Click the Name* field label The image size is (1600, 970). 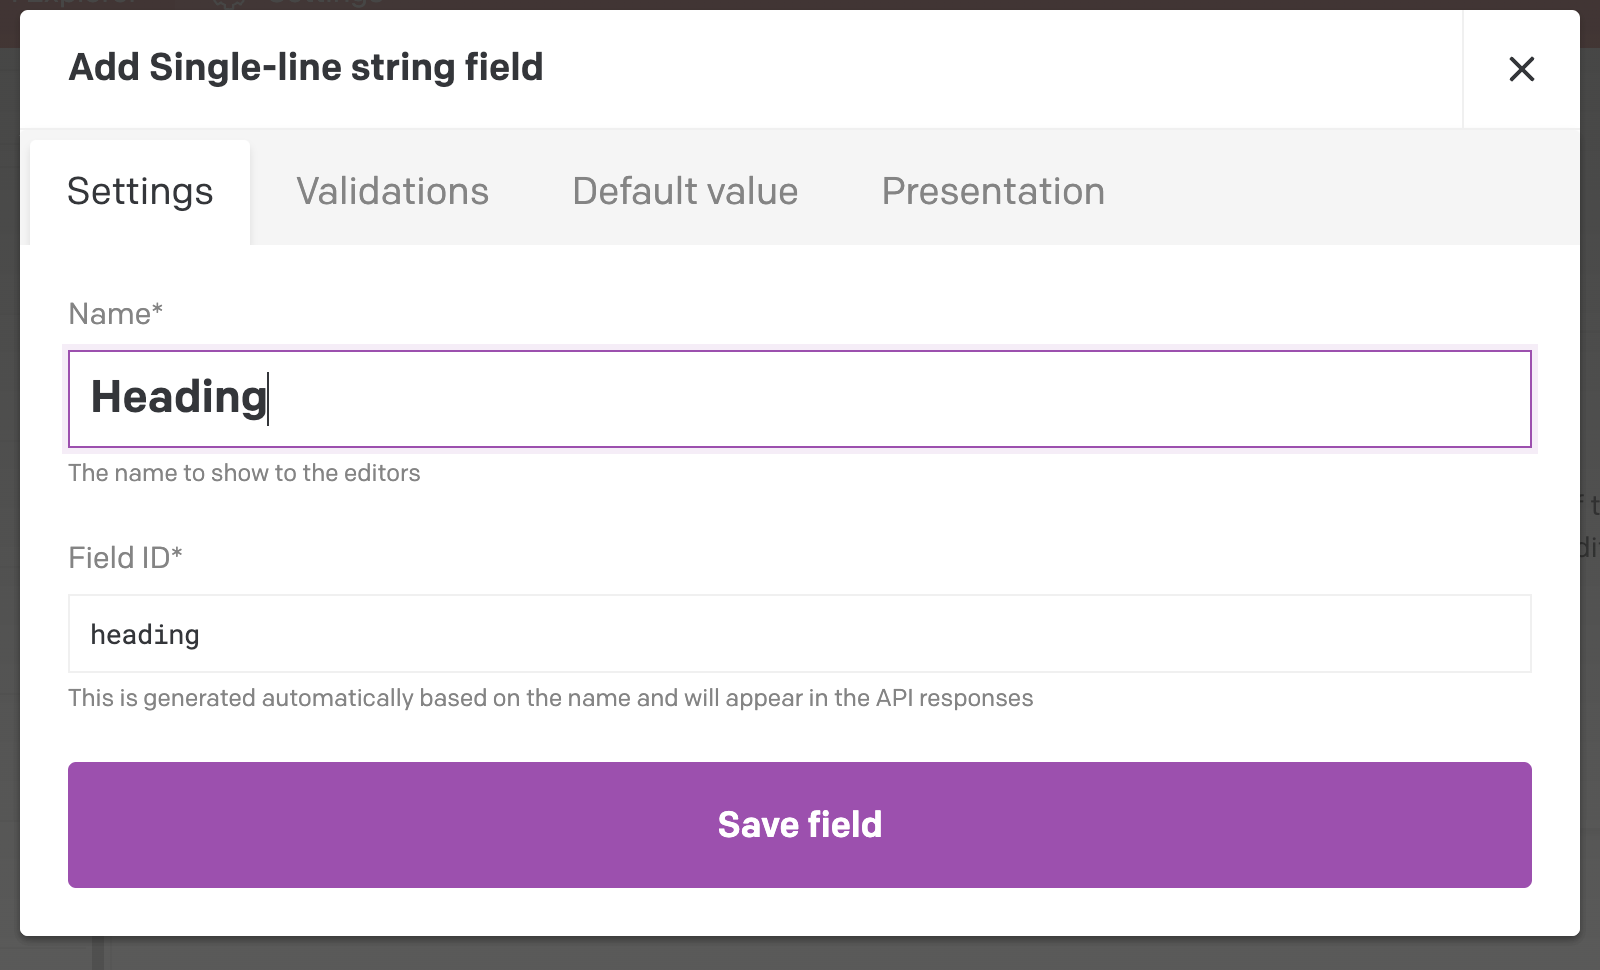point(115,314)
